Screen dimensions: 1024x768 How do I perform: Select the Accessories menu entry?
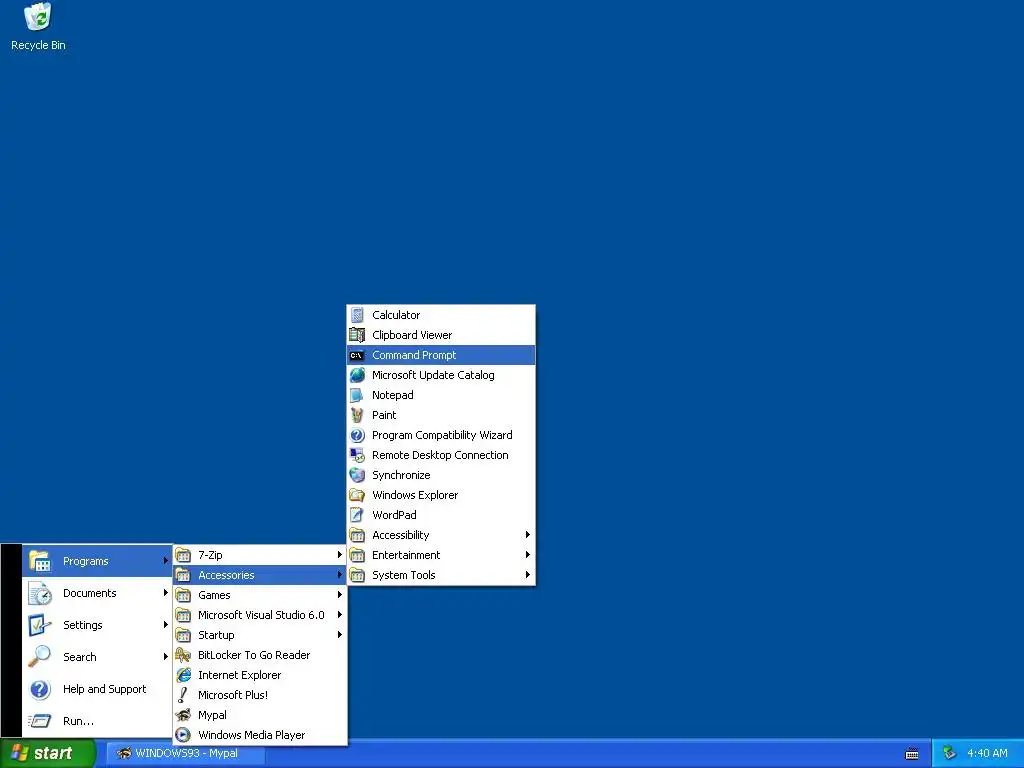tap(260, 575)
